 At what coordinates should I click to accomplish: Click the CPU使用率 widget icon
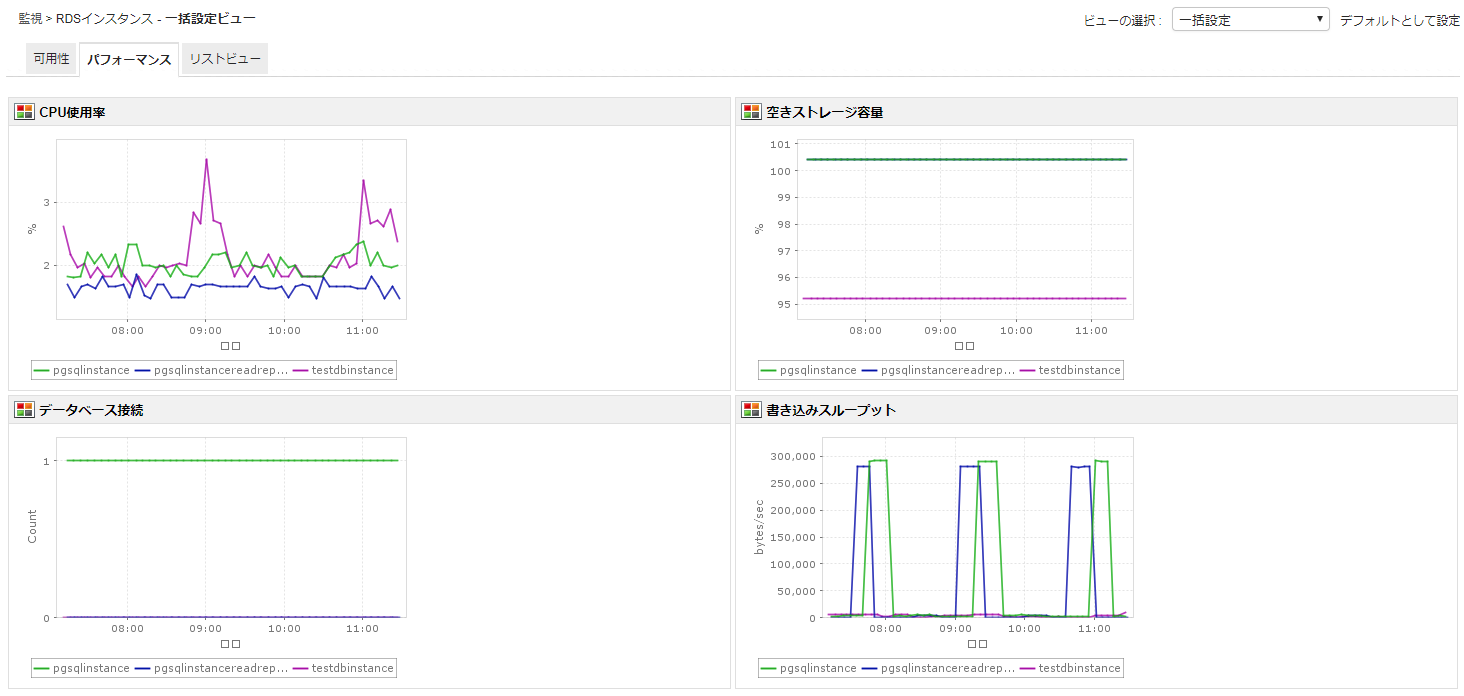click(24, 112)
